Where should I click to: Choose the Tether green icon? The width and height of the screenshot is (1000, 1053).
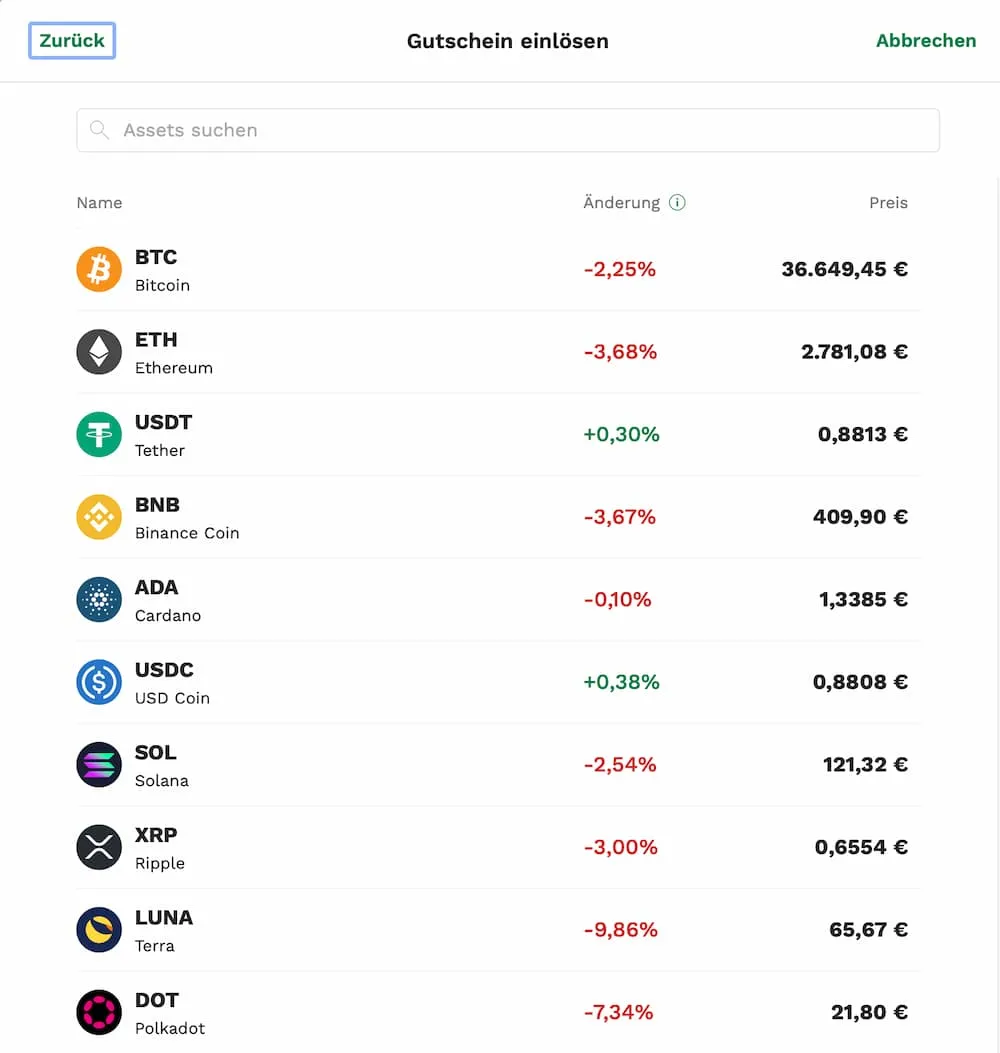point(99,434)
